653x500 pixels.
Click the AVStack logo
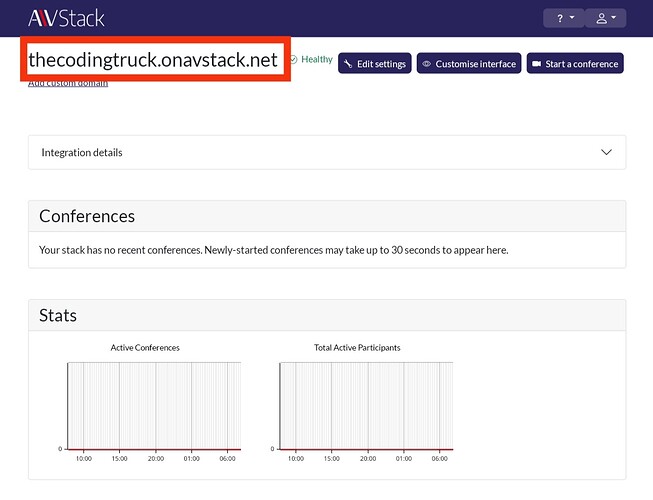[x=66, y=18]
